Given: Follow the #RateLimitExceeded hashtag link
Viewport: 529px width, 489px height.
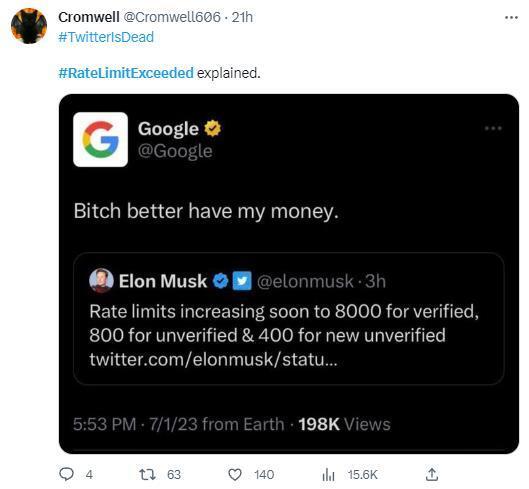Looking at the screenshot, I should (x=126, y=73).
